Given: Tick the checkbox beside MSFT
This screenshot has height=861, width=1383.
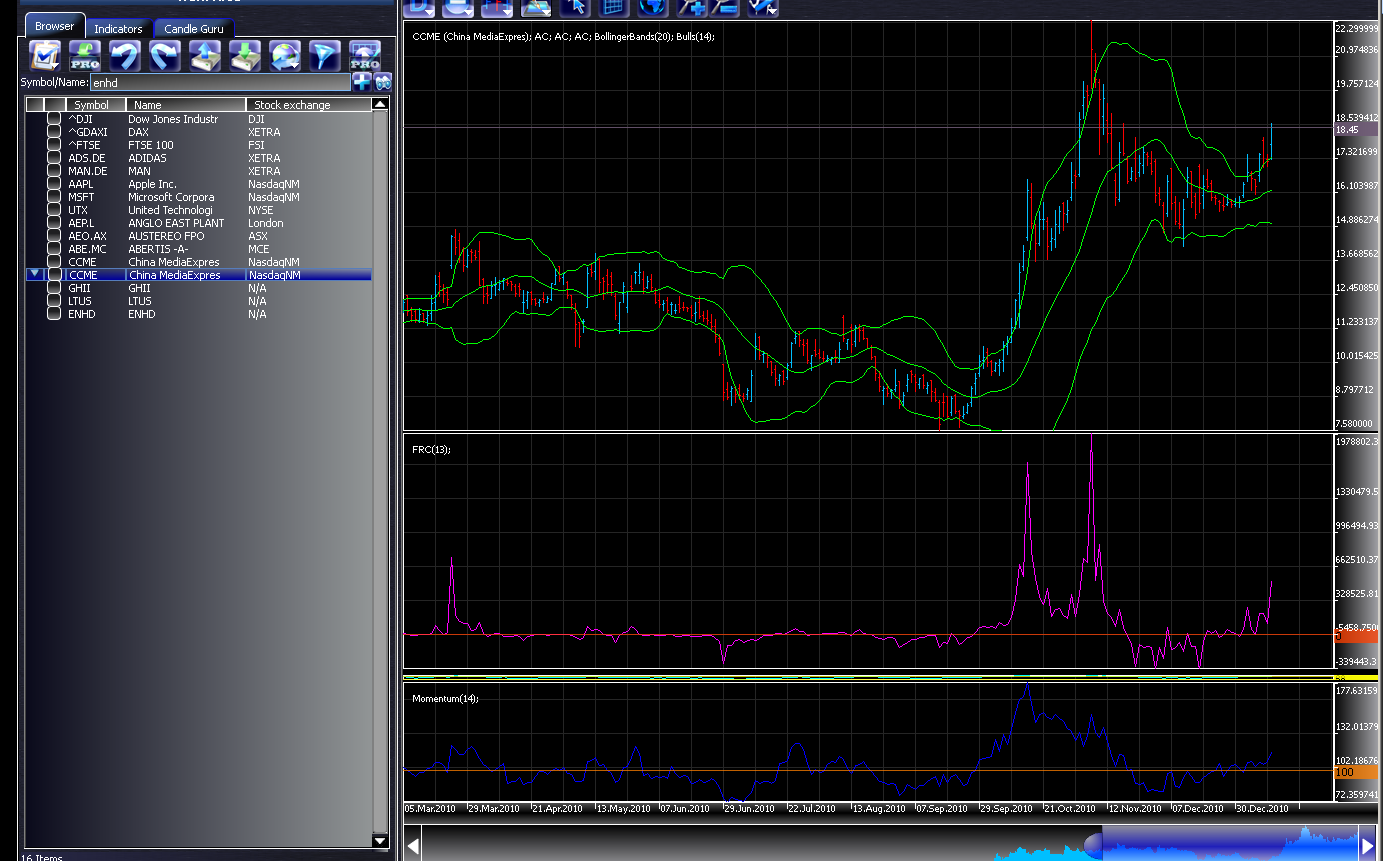Looking at the screenshot, I should point(54,197).
